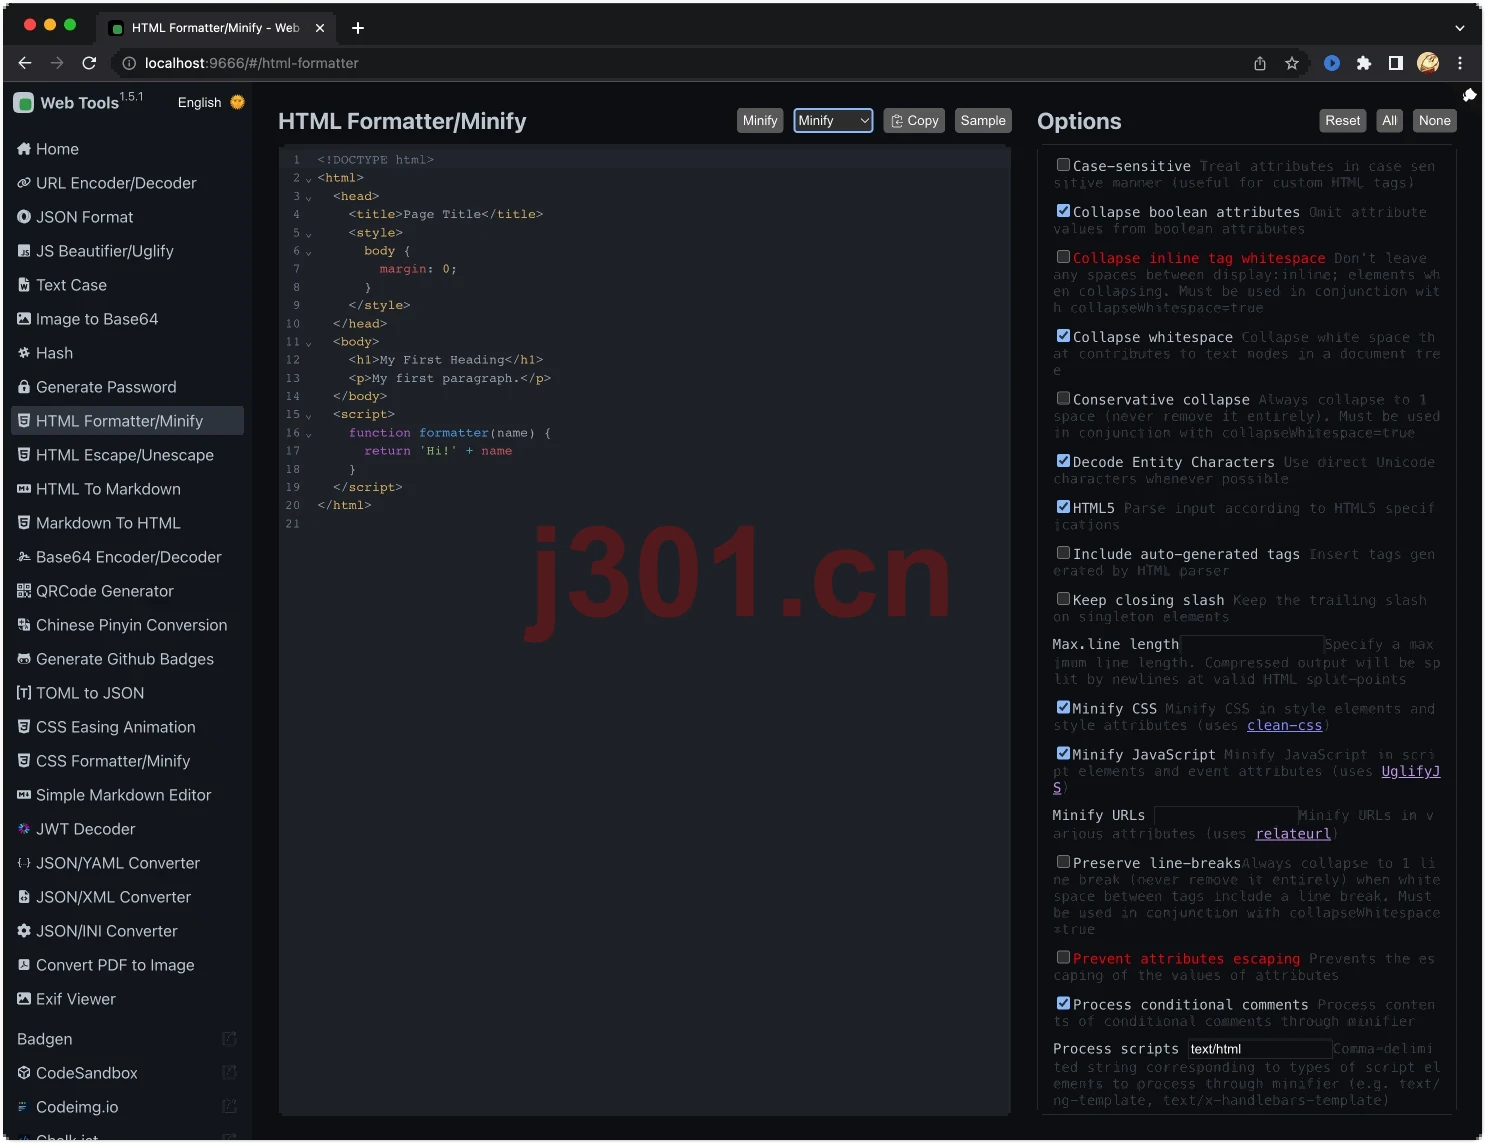Click the Chinese Pinyin Conversion icon
1485x1143 pixels.
pyautogui.click(x=24, y=625)
